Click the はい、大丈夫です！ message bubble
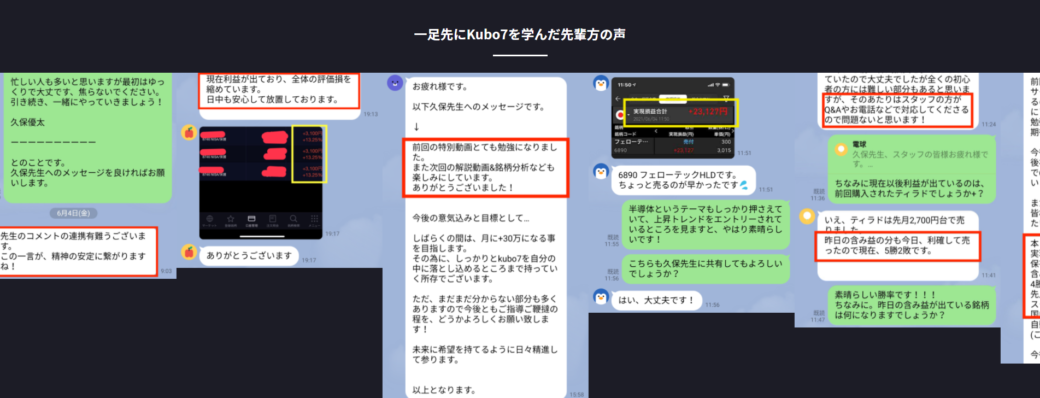This screenshot has height=398, width=1040. point(655,300)
